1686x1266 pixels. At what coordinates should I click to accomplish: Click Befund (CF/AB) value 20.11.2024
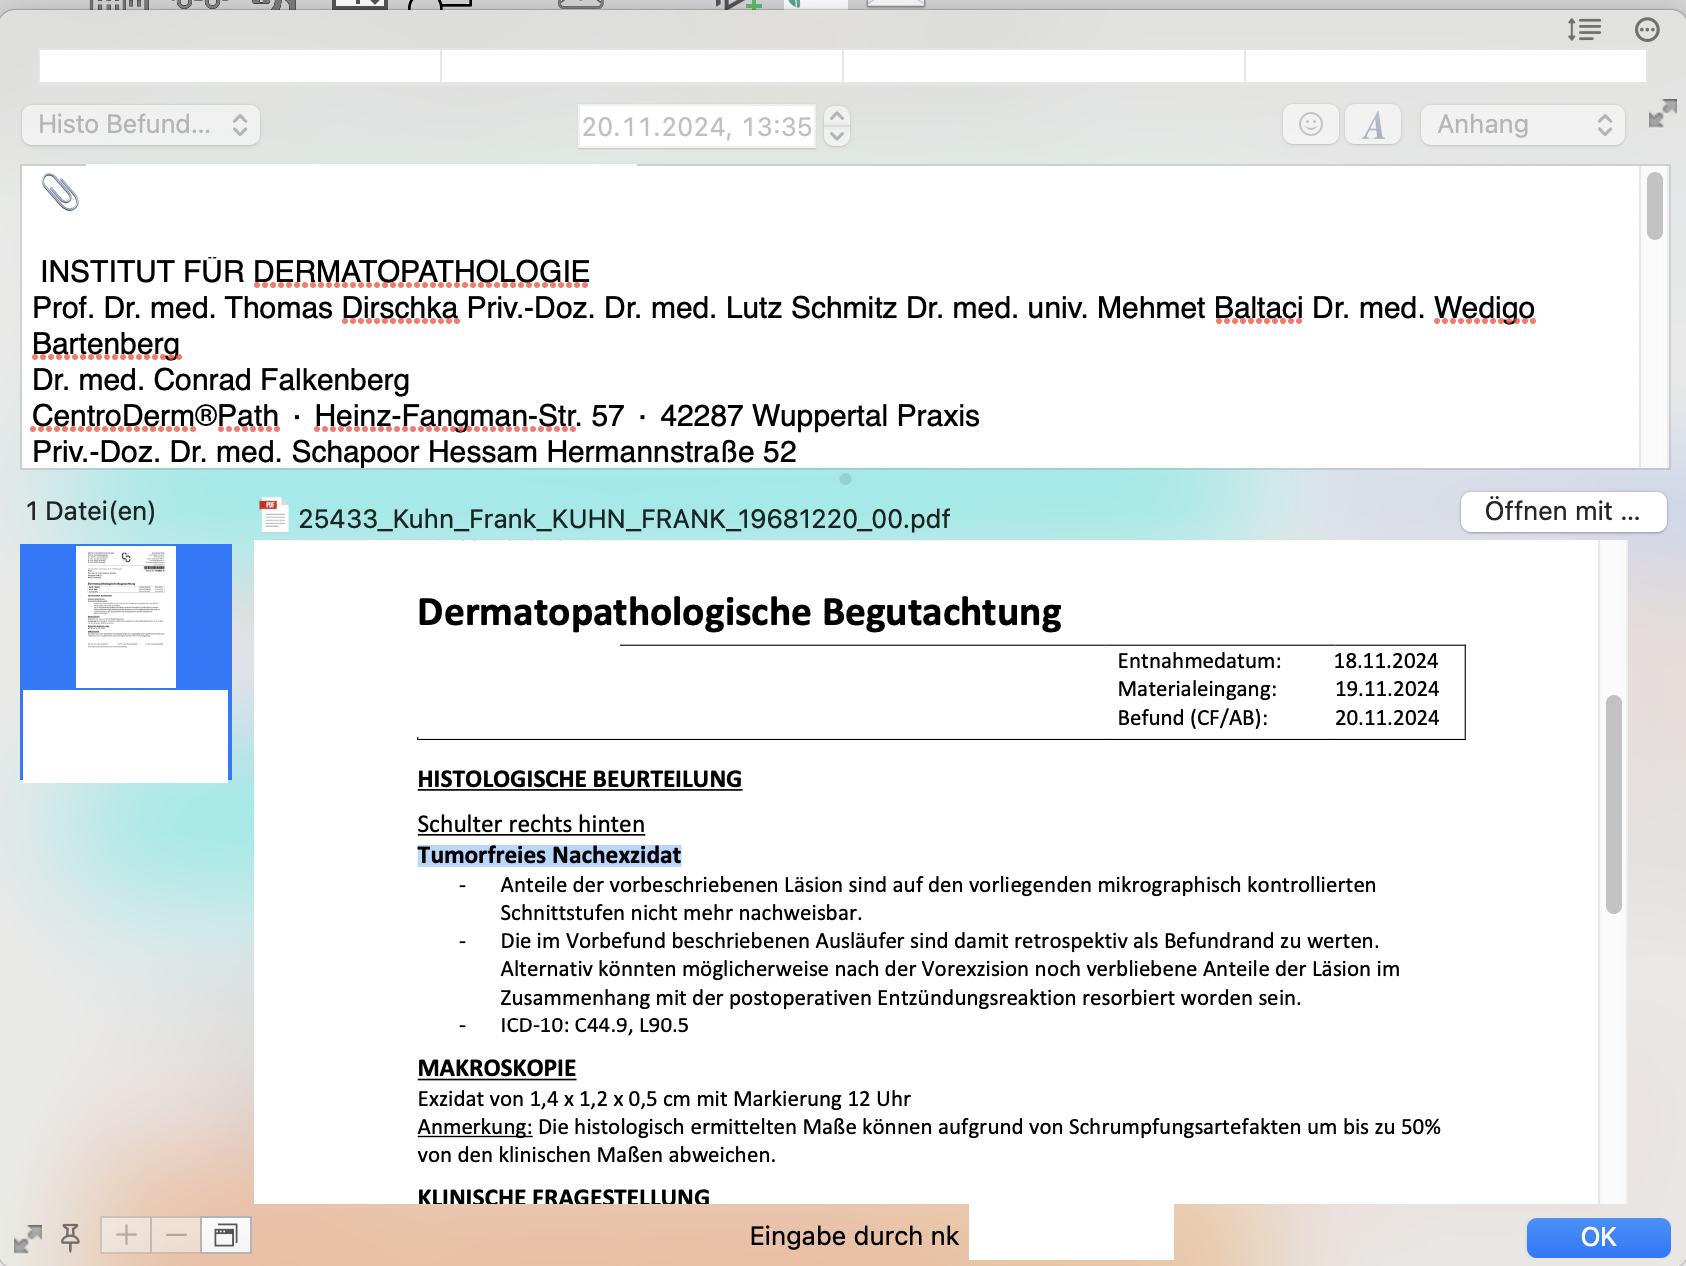pyautogui.click(x=1387, y=718)
